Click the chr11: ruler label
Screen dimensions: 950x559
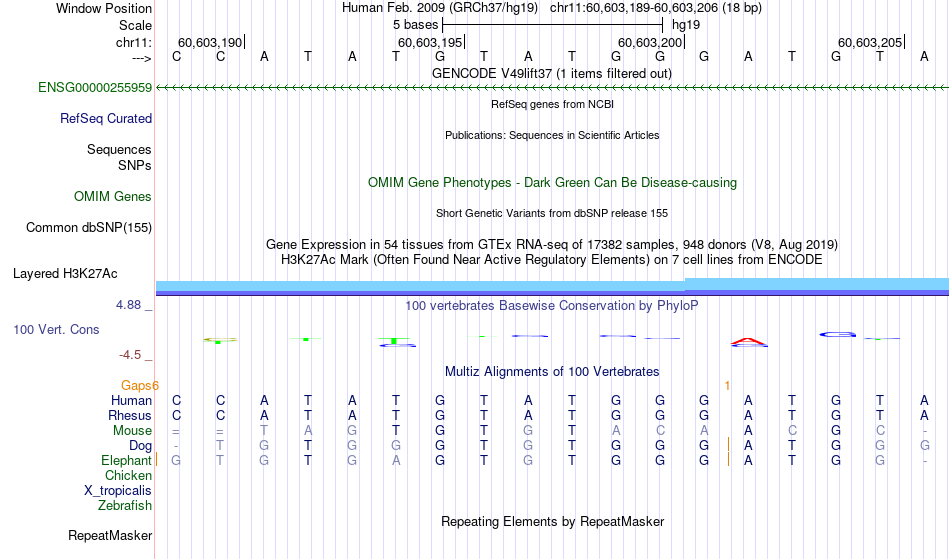[133, 42]
